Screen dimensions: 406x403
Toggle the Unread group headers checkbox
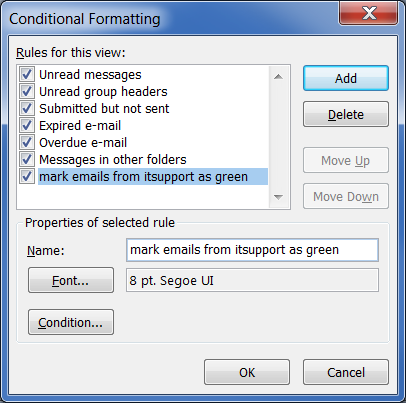coord(27,91)
